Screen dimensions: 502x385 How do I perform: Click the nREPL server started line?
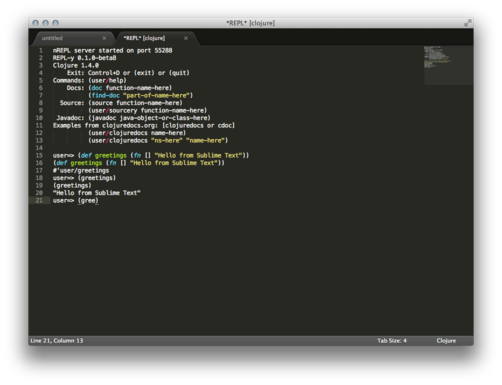point(112,51)
